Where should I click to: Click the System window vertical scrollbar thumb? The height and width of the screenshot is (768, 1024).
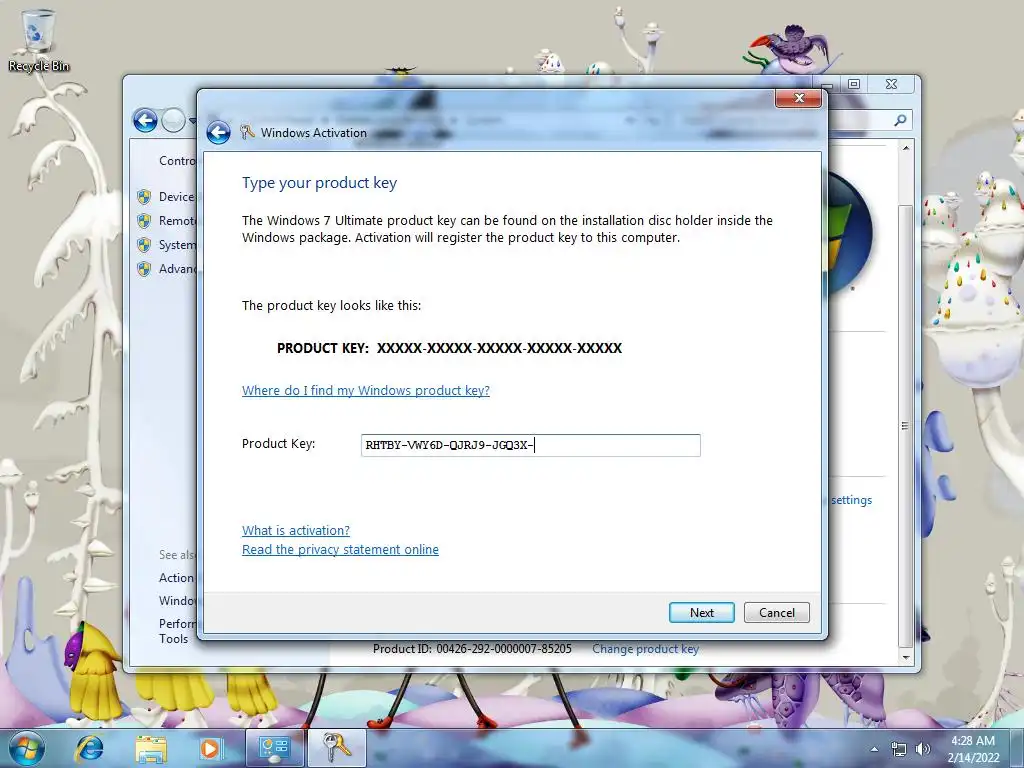click(x=905, y=424)
